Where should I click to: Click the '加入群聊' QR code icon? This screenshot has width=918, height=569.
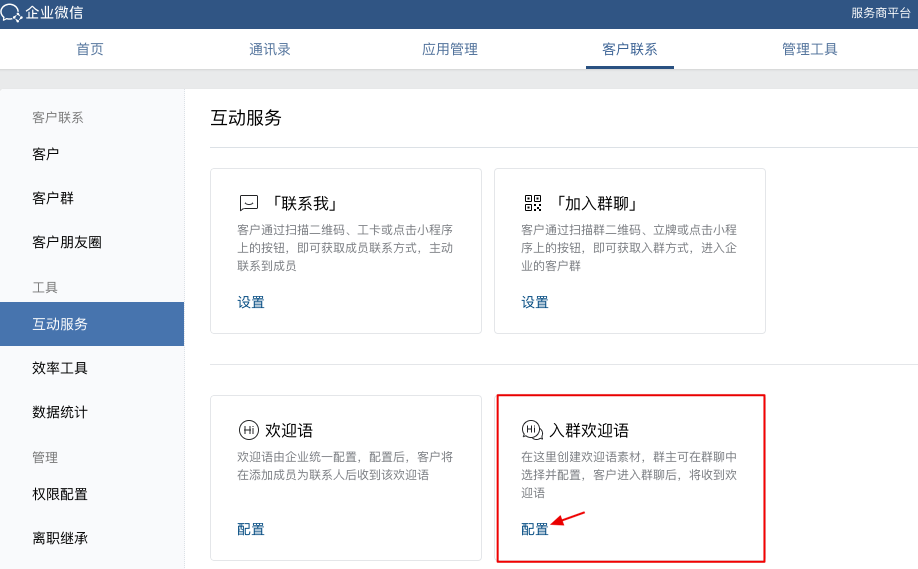(x=533, y=203)
